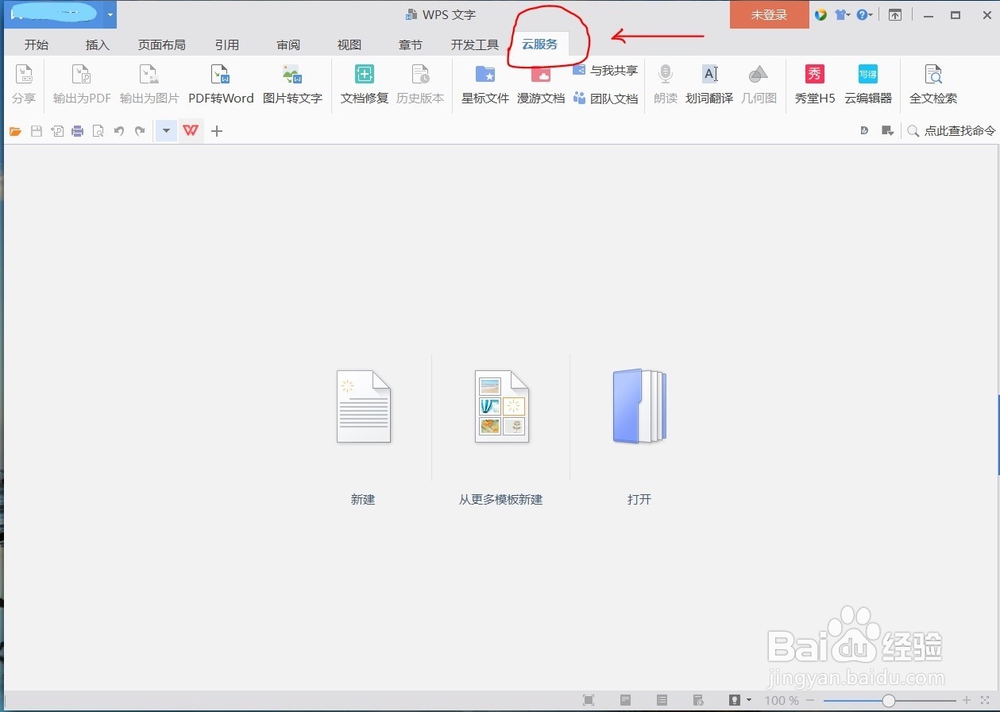Expand the WPS application menu arrow

pyautogui.click(x=110, y=15)
